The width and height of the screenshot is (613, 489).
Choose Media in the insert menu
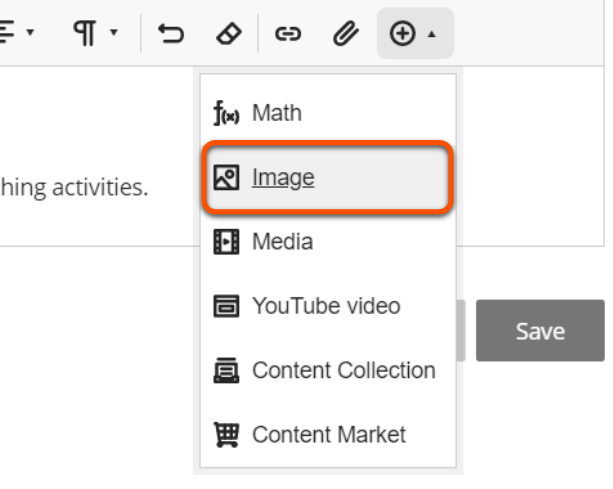282,242
